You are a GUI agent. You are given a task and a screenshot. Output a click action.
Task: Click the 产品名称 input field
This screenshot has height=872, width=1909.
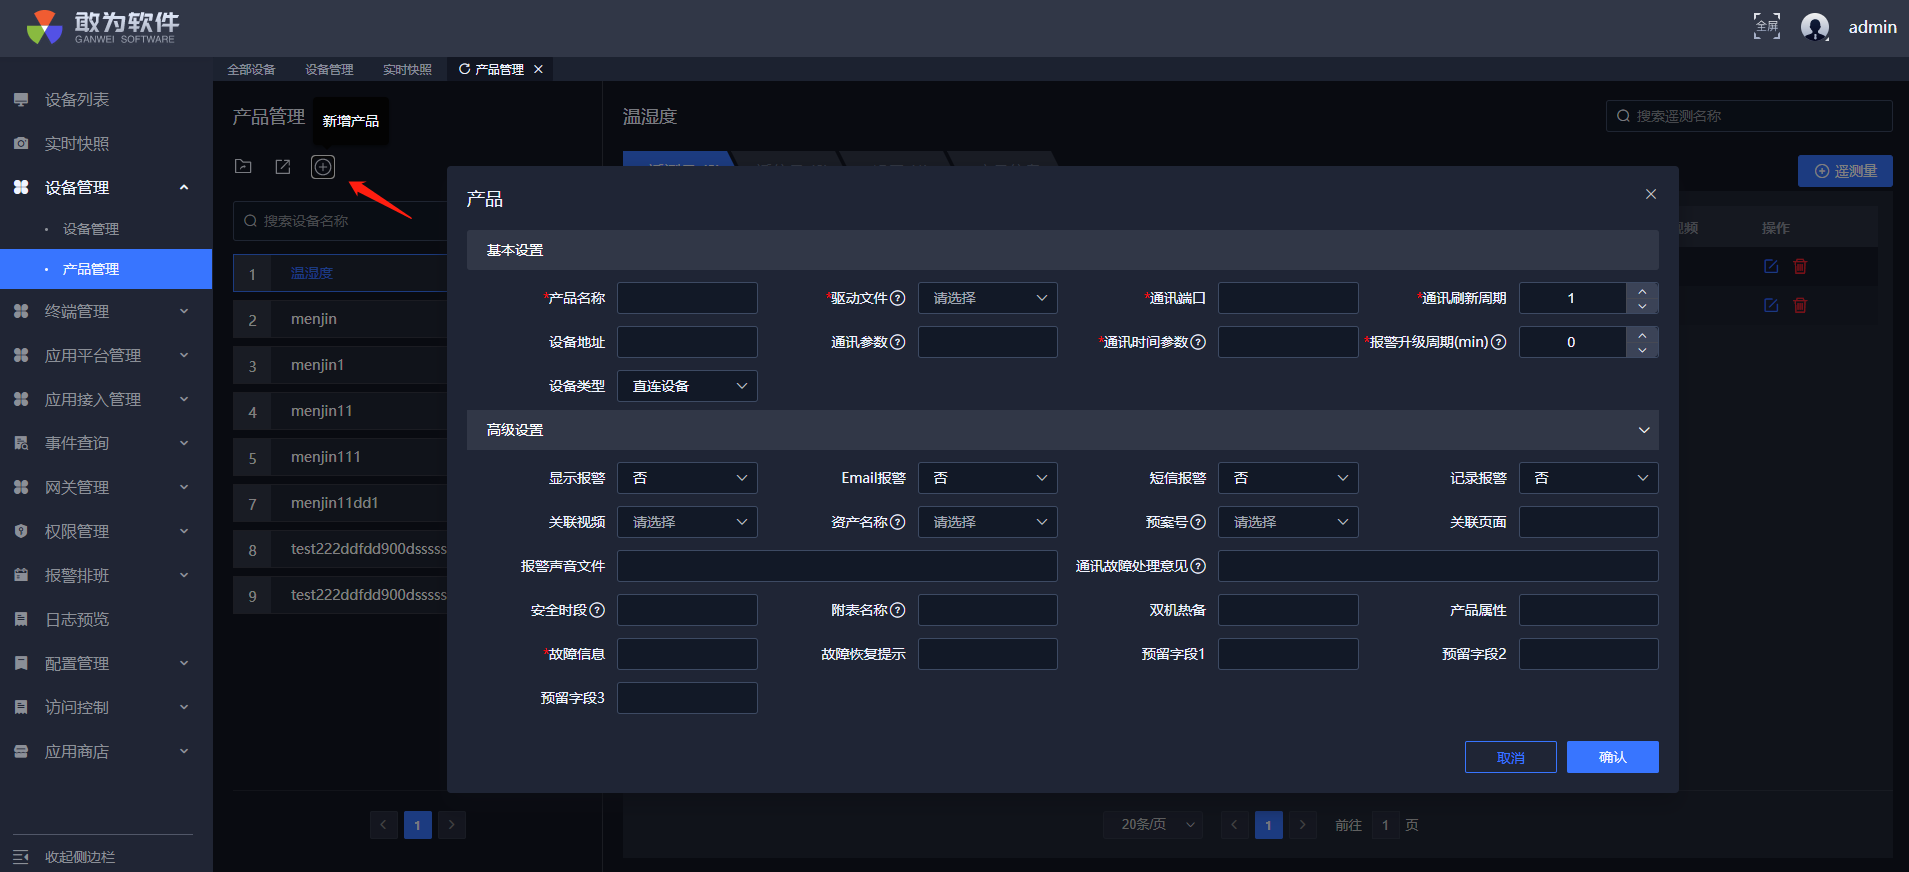(x=687, y=298)
